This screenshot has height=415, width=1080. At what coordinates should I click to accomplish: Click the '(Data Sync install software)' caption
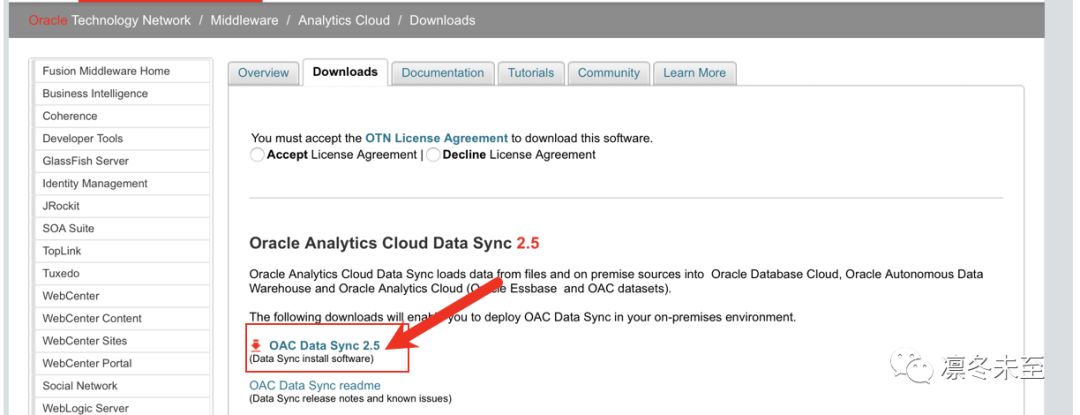point(311,359)
